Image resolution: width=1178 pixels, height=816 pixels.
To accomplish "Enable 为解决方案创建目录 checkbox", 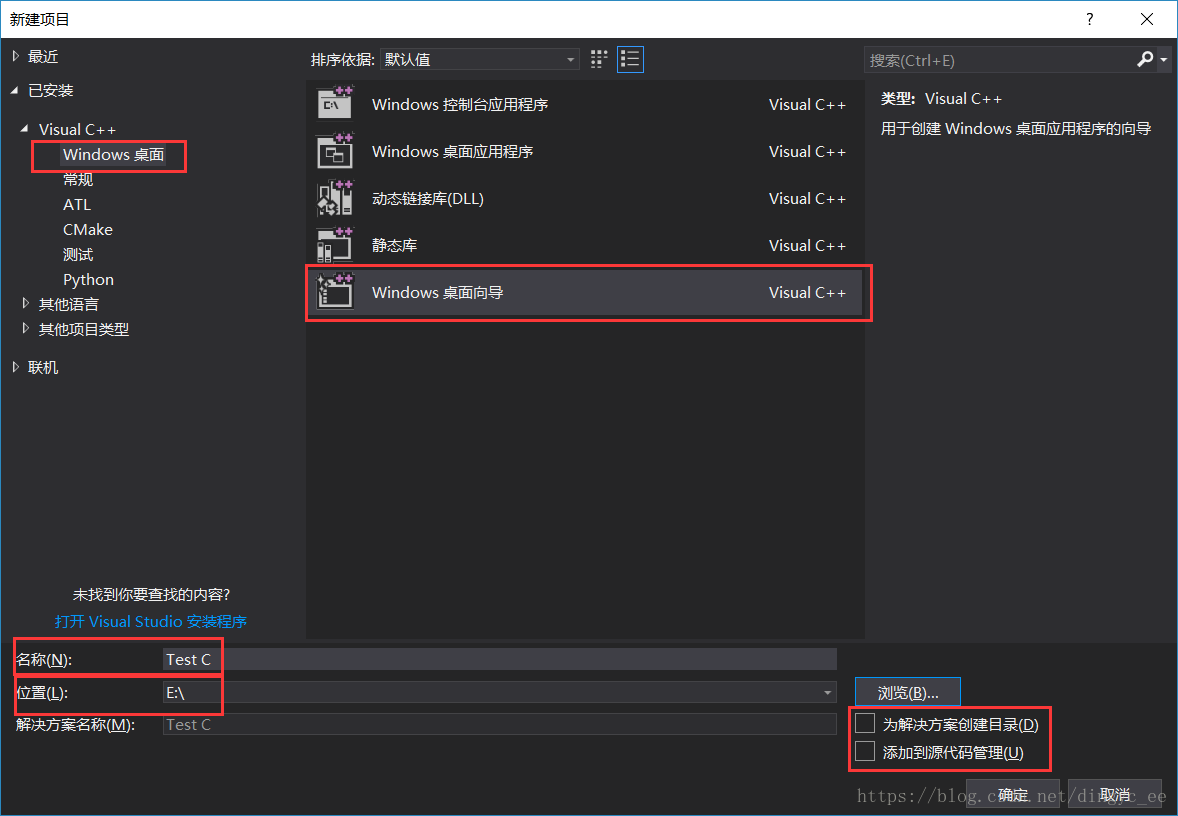I will pyautogui.click(x=864, y=723).
